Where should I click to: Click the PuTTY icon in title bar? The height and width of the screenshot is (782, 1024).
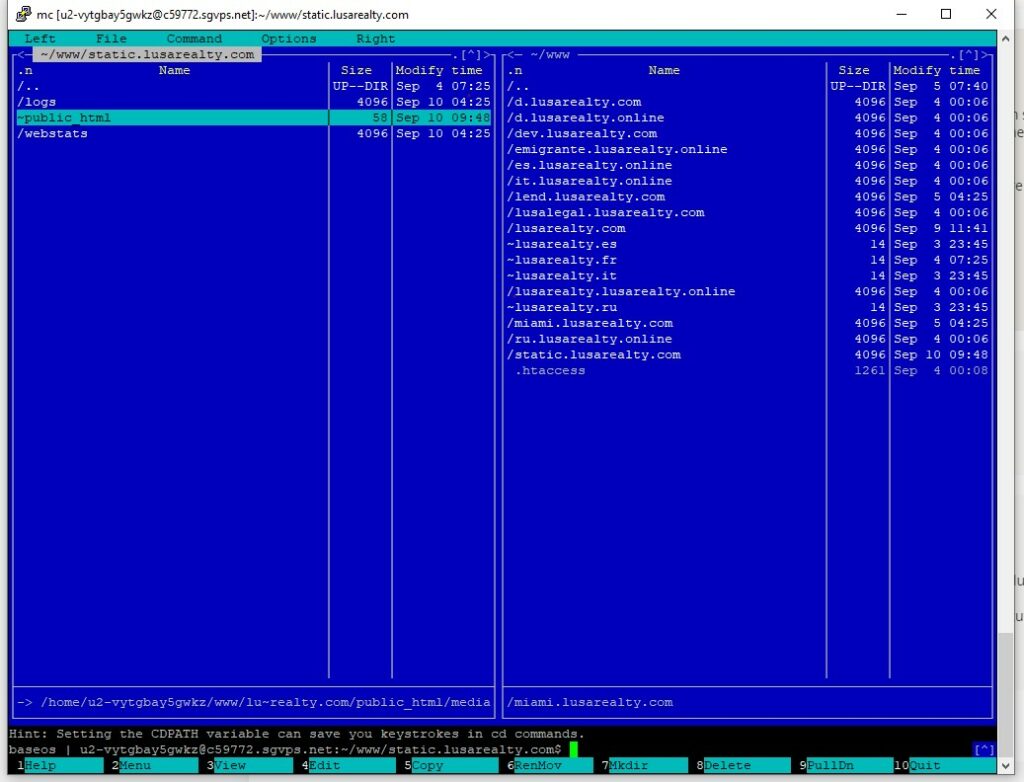[24, 14]
